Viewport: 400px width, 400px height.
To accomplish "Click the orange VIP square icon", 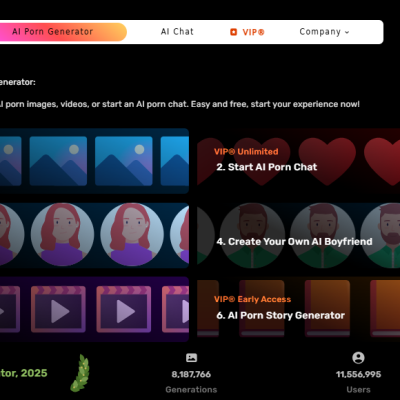I will coord(233,32).
